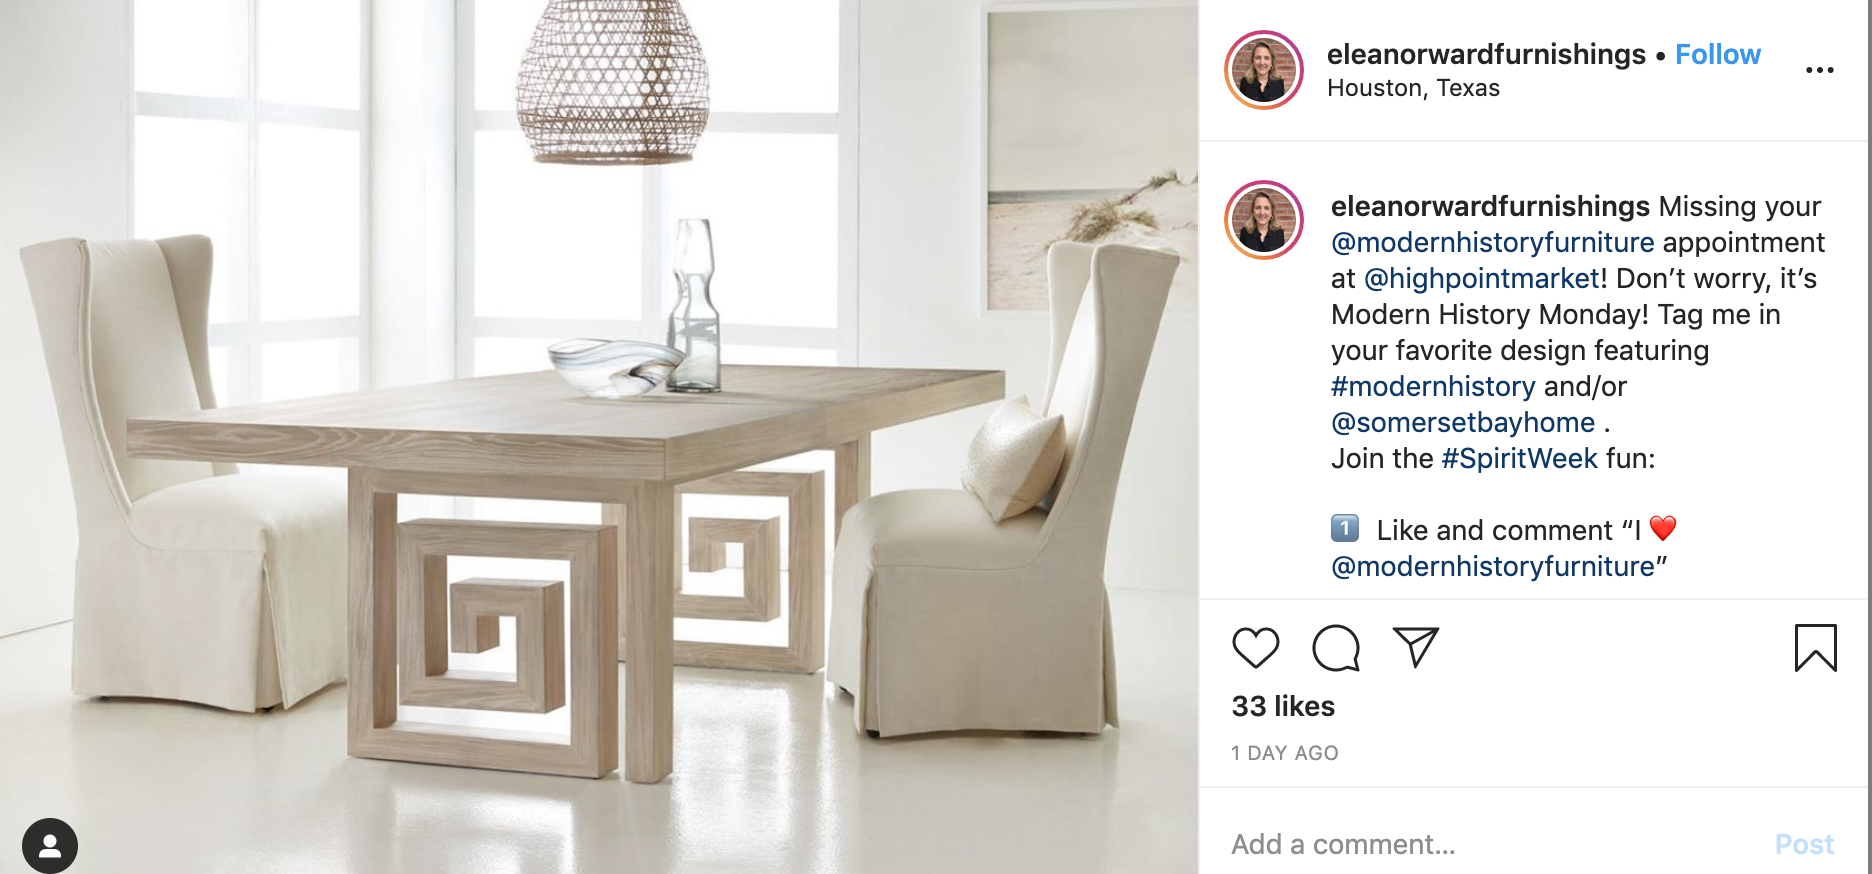Open #SpiritWeek hashtag link
The width and height of the screenshot is (1872, 874).
point(1519,458)
